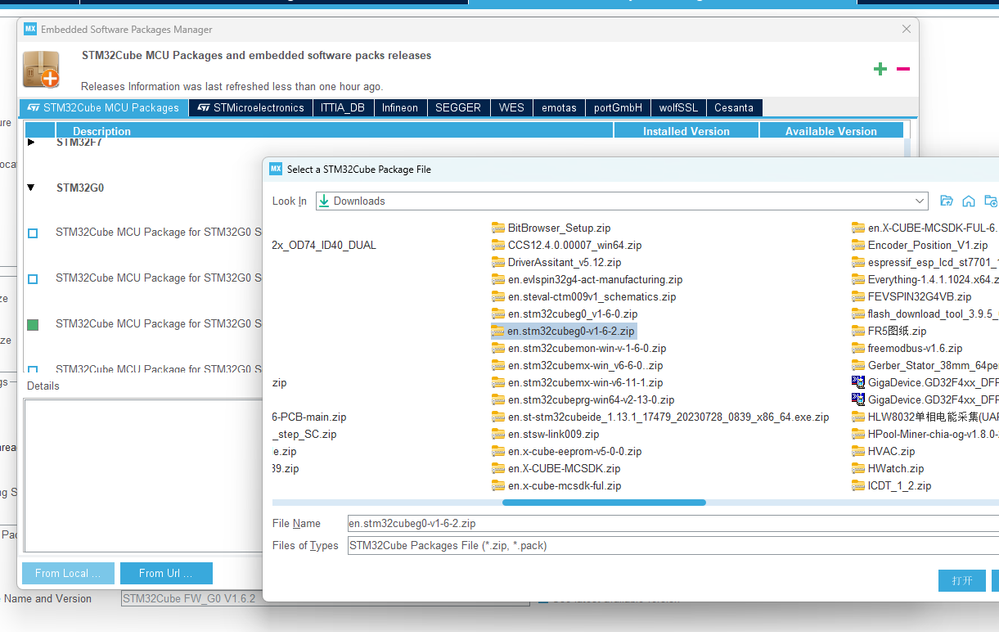Open the STMicroelectronics tab
Viewport: 999px width, 632px height.
[250, 108]
